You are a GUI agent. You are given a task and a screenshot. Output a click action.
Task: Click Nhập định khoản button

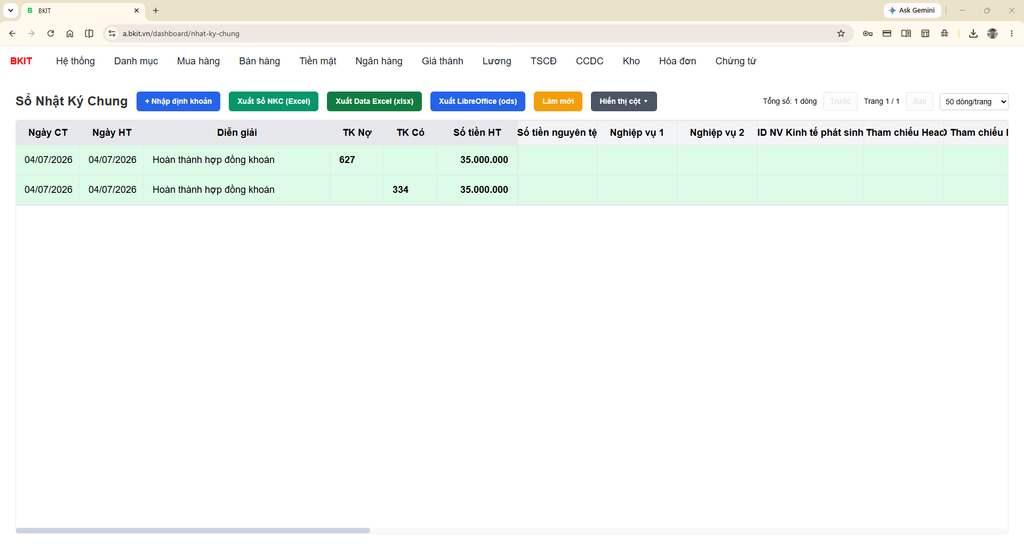click(178, 101)
